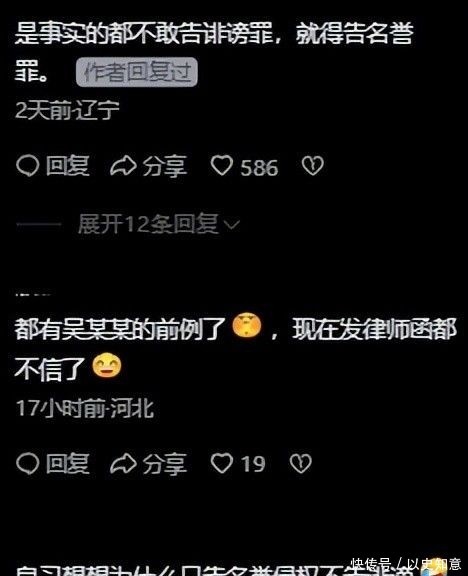Tap the 作者回复过 badge
This screenshot has width=468, height=576.
pos(137,72)
